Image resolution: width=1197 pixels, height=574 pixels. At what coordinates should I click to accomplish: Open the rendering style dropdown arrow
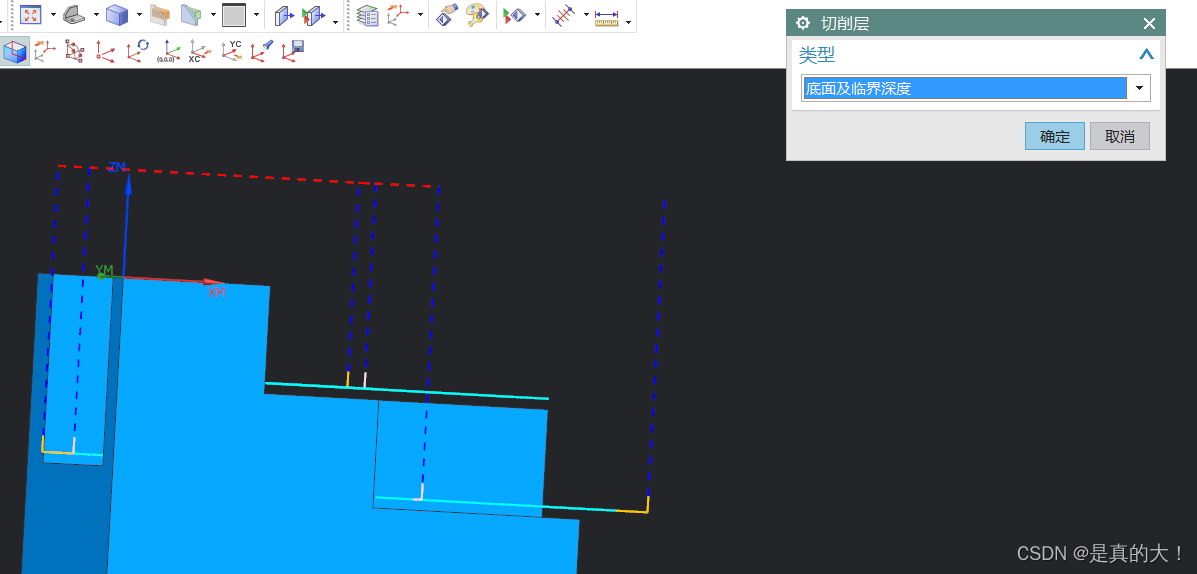click(x=139, y=15)
